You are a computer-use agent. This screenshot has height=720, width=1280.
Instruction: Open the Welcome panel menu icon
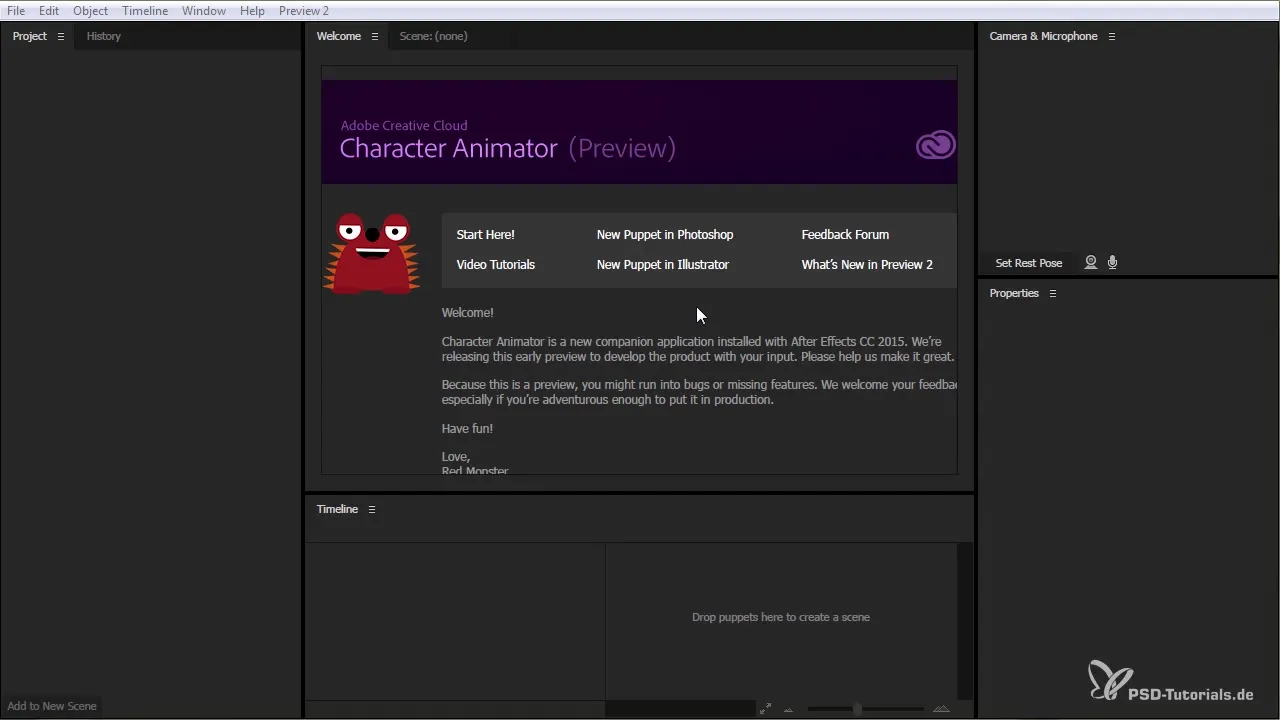(375, 36)
